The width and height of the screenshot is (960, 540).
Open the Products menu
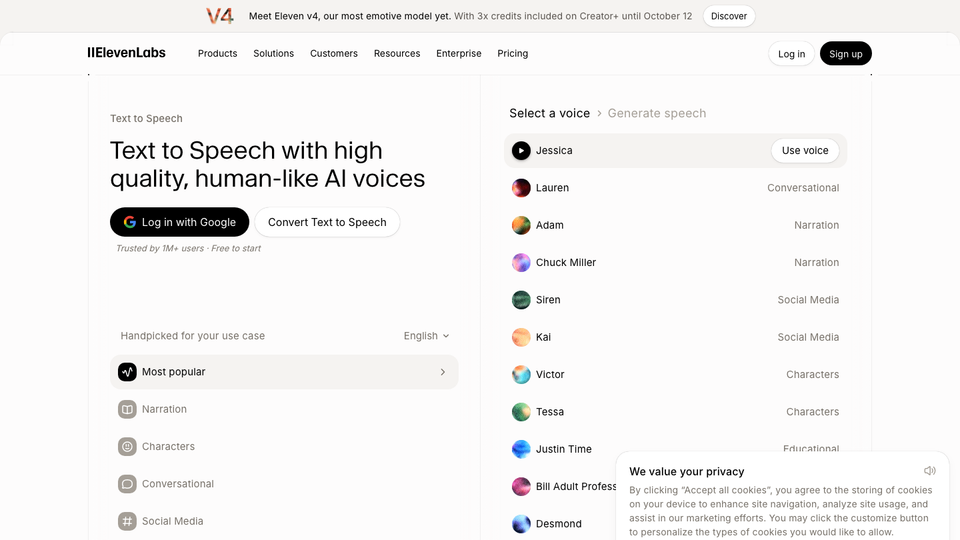coord(217,54)
